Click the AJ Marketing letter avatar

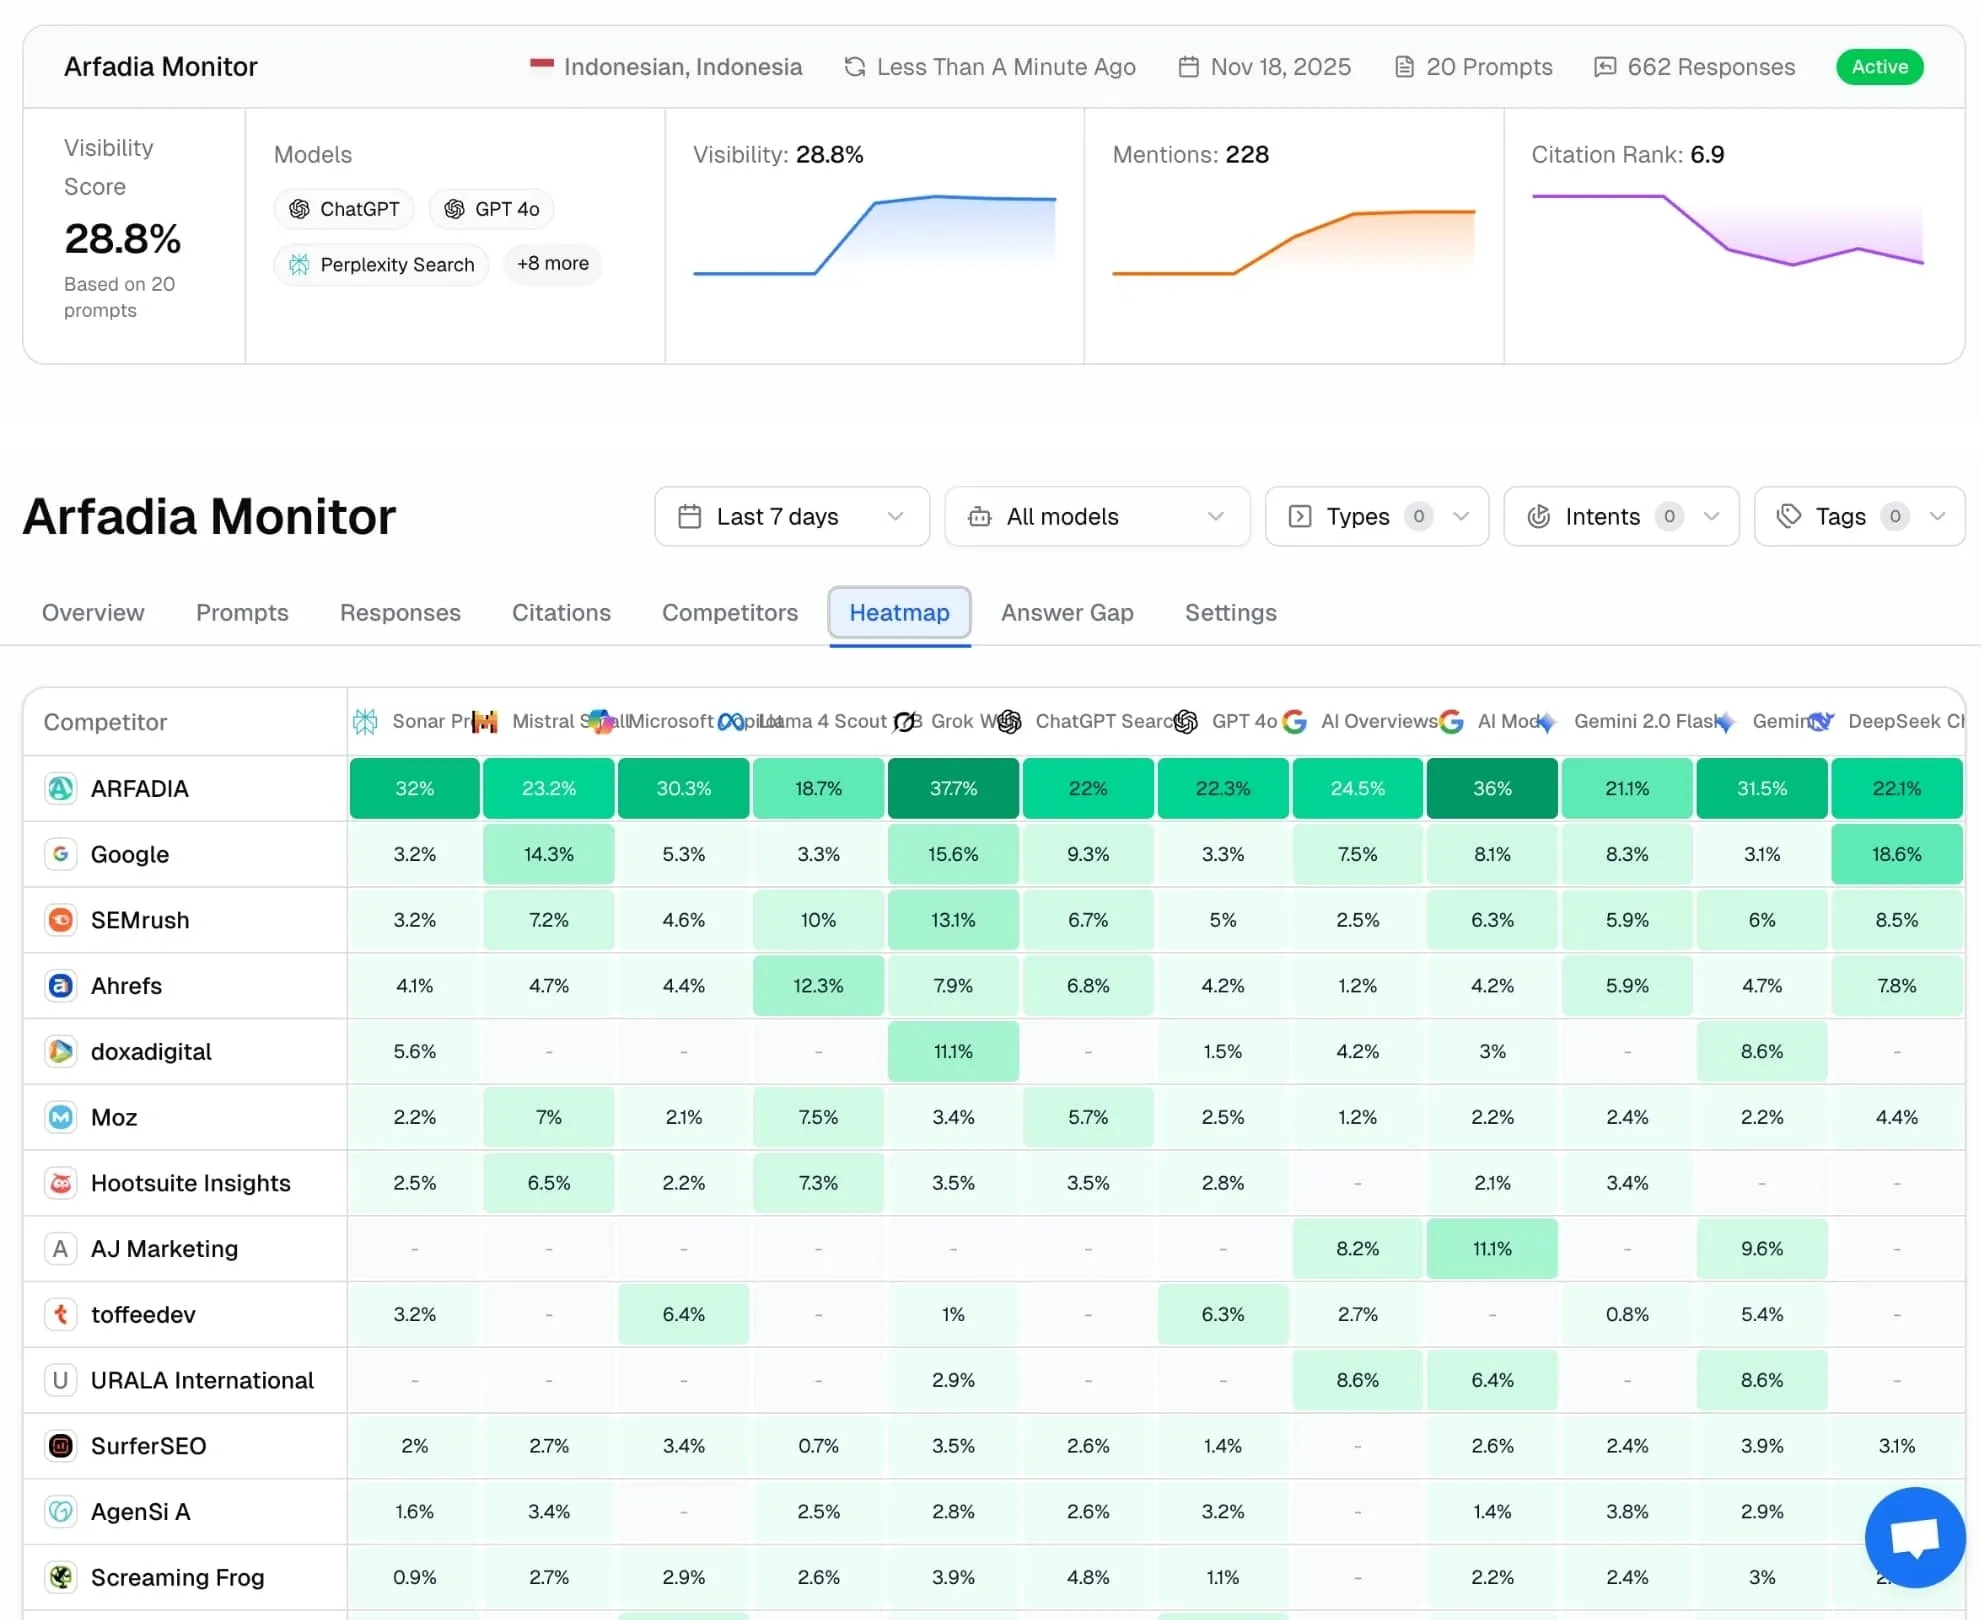pyautogui.click(x=61, y=1249)
